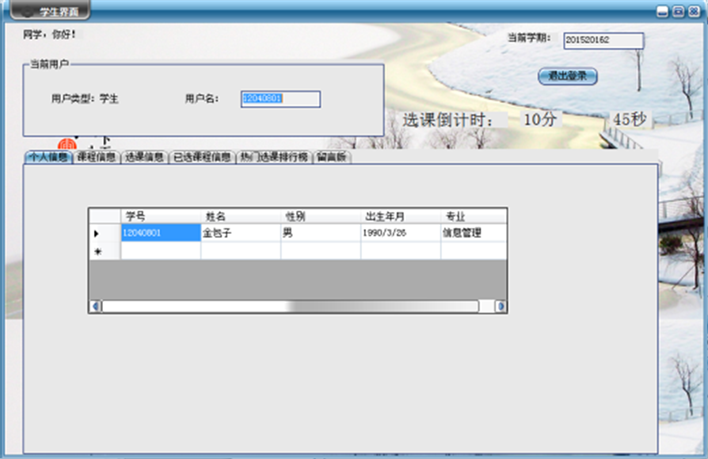Click the 姓名 column header
708x459 pixels.
(241, 216)
